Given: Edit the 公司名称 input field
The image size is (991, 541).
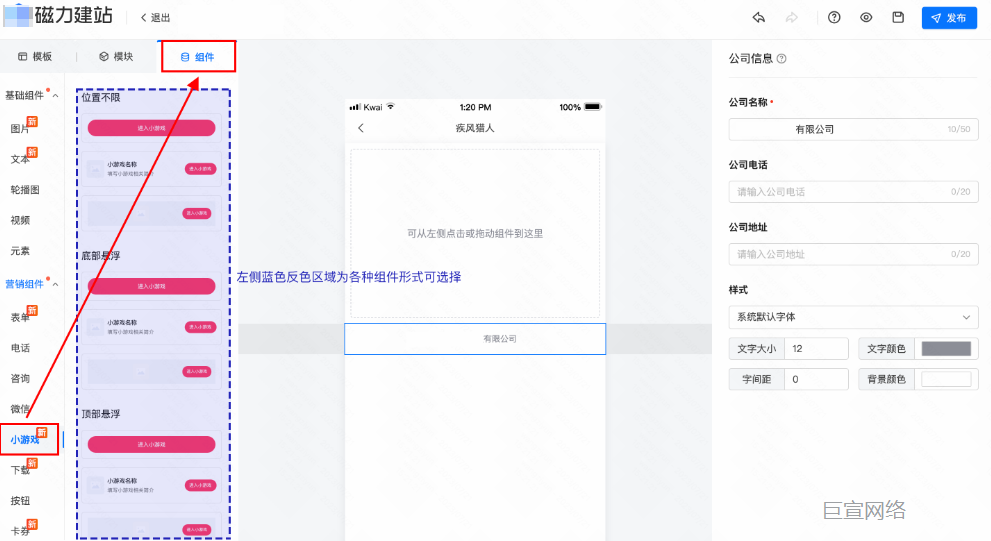Looking at the screenshot, I should pos(853,129).
